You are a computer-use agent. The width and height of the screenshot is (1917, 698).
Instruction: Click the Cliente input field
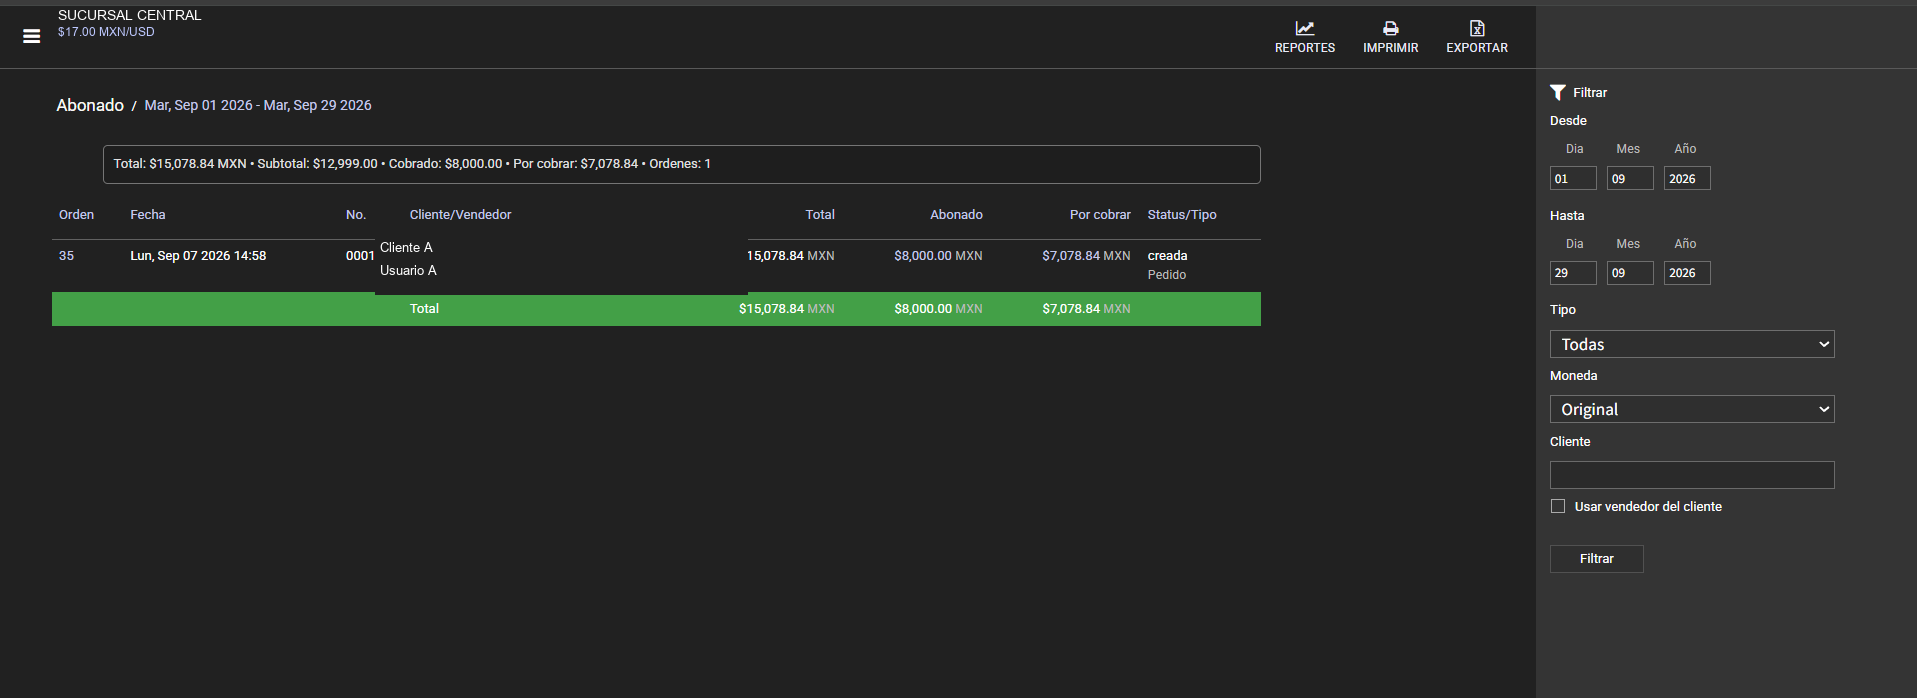coord(1692,475)
